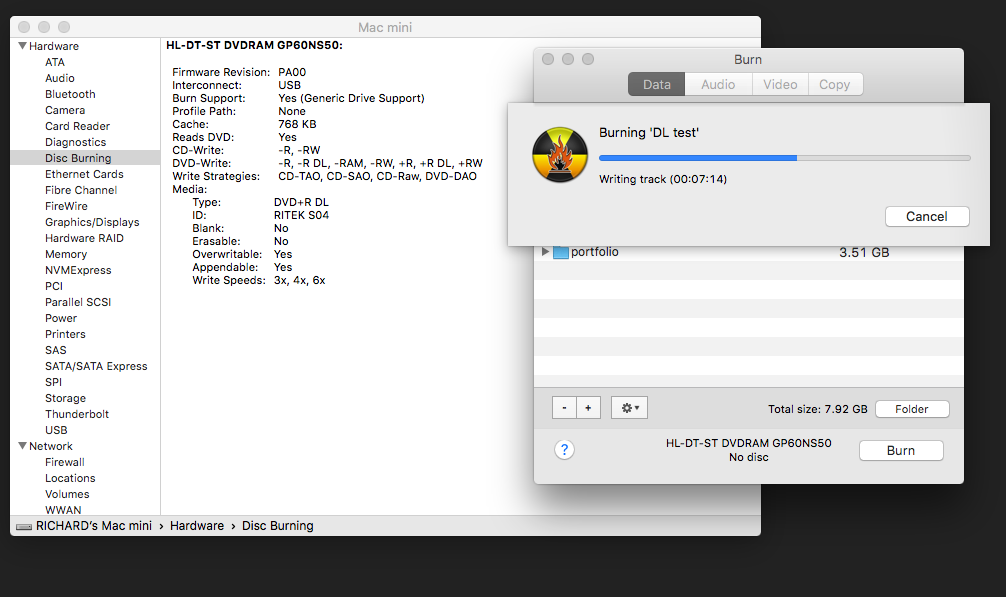Viewport: 1006px width, 597px height.
Task: Select SAS in the sidebar
Action: (x=56, y=350)
